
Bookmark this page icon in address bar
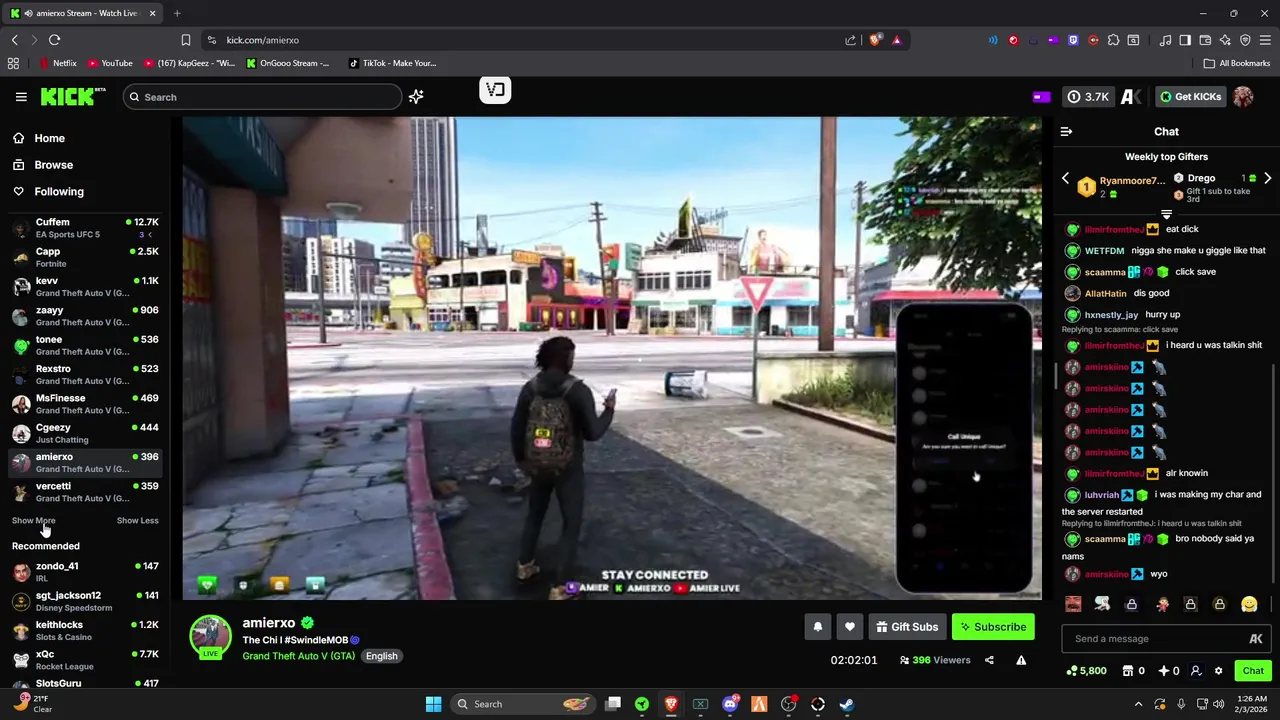[185, 40]
